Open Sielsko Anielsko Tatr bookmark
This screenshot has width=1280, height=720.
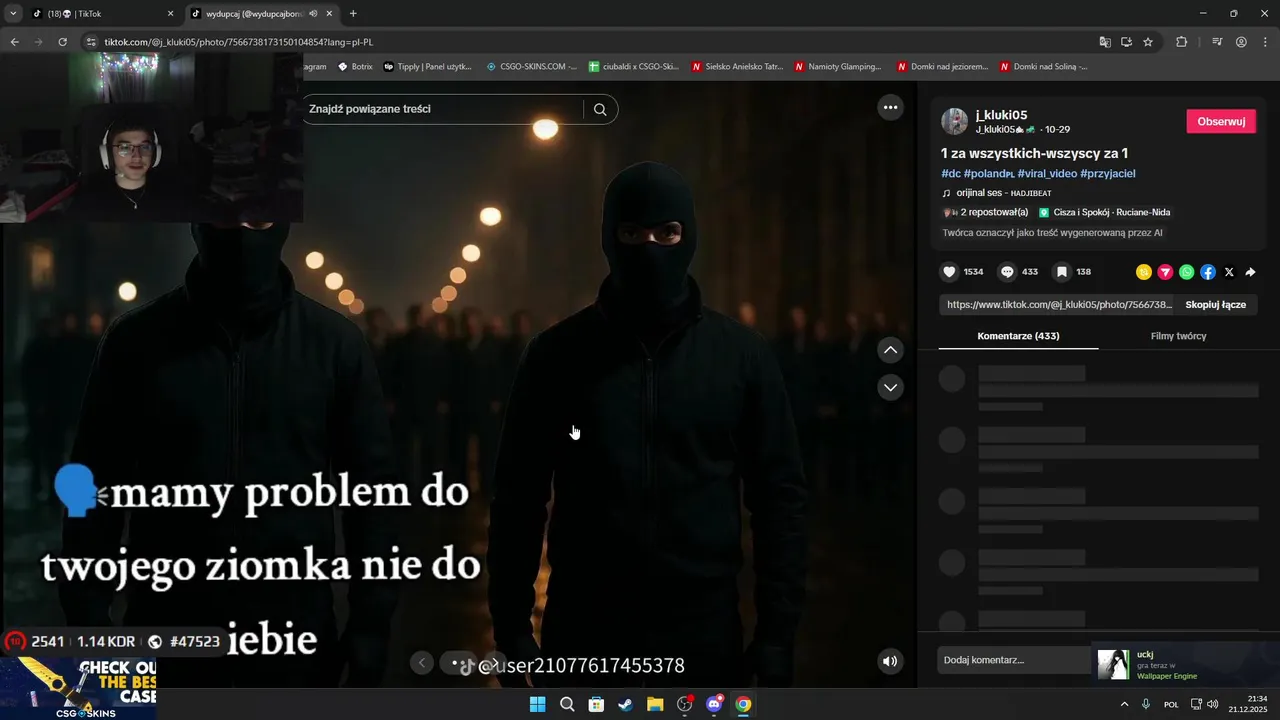737,67
